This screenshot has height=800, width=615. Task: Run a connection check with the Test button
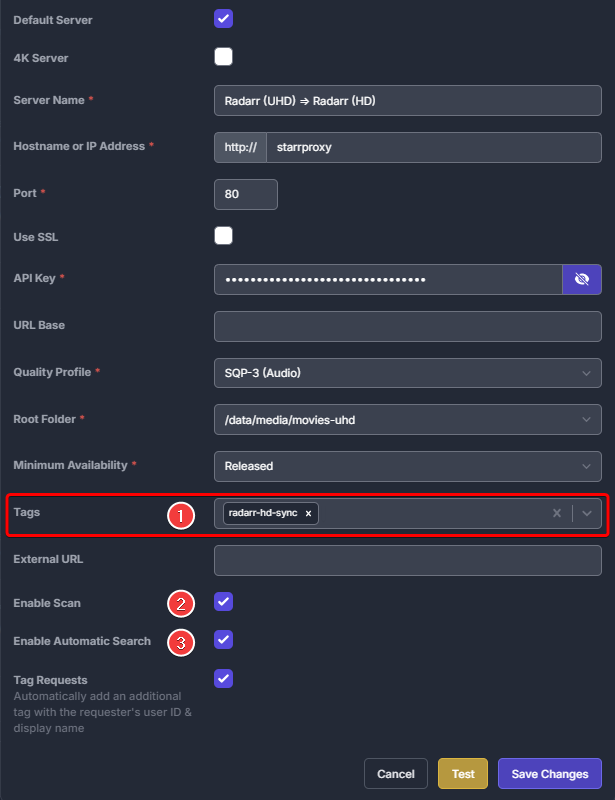click(462, 773)
